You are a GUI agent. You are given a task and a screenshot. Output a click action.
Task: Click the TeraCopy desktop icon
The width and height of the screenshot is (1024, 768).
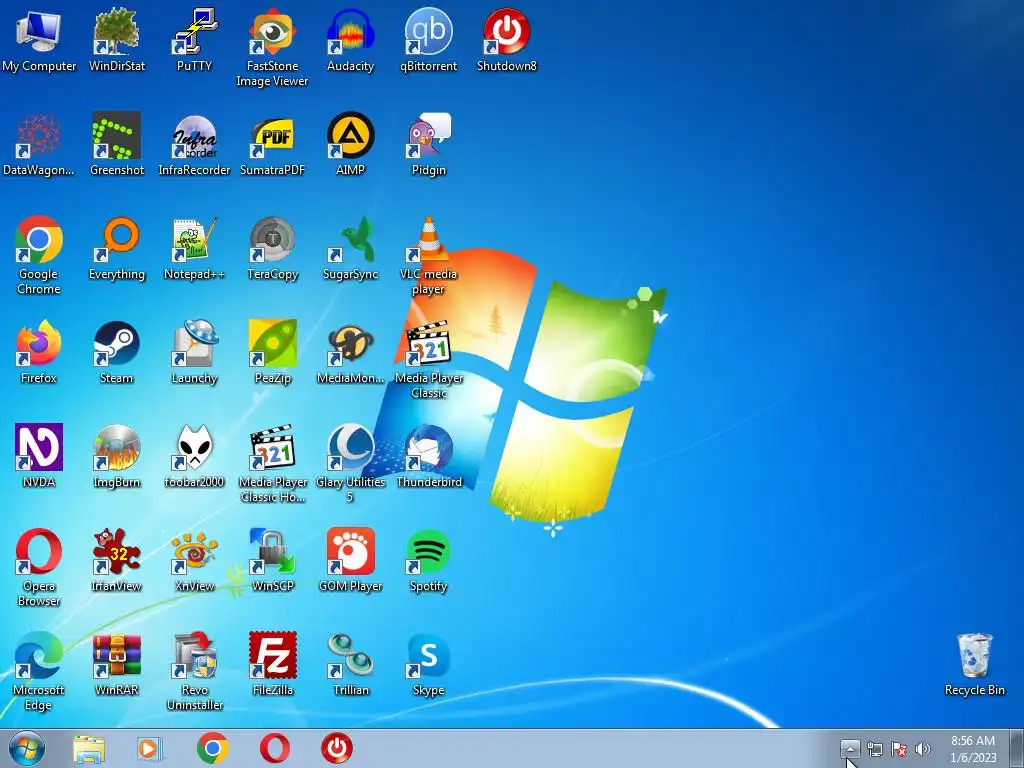pyautogui.click(x=272, y=248)
